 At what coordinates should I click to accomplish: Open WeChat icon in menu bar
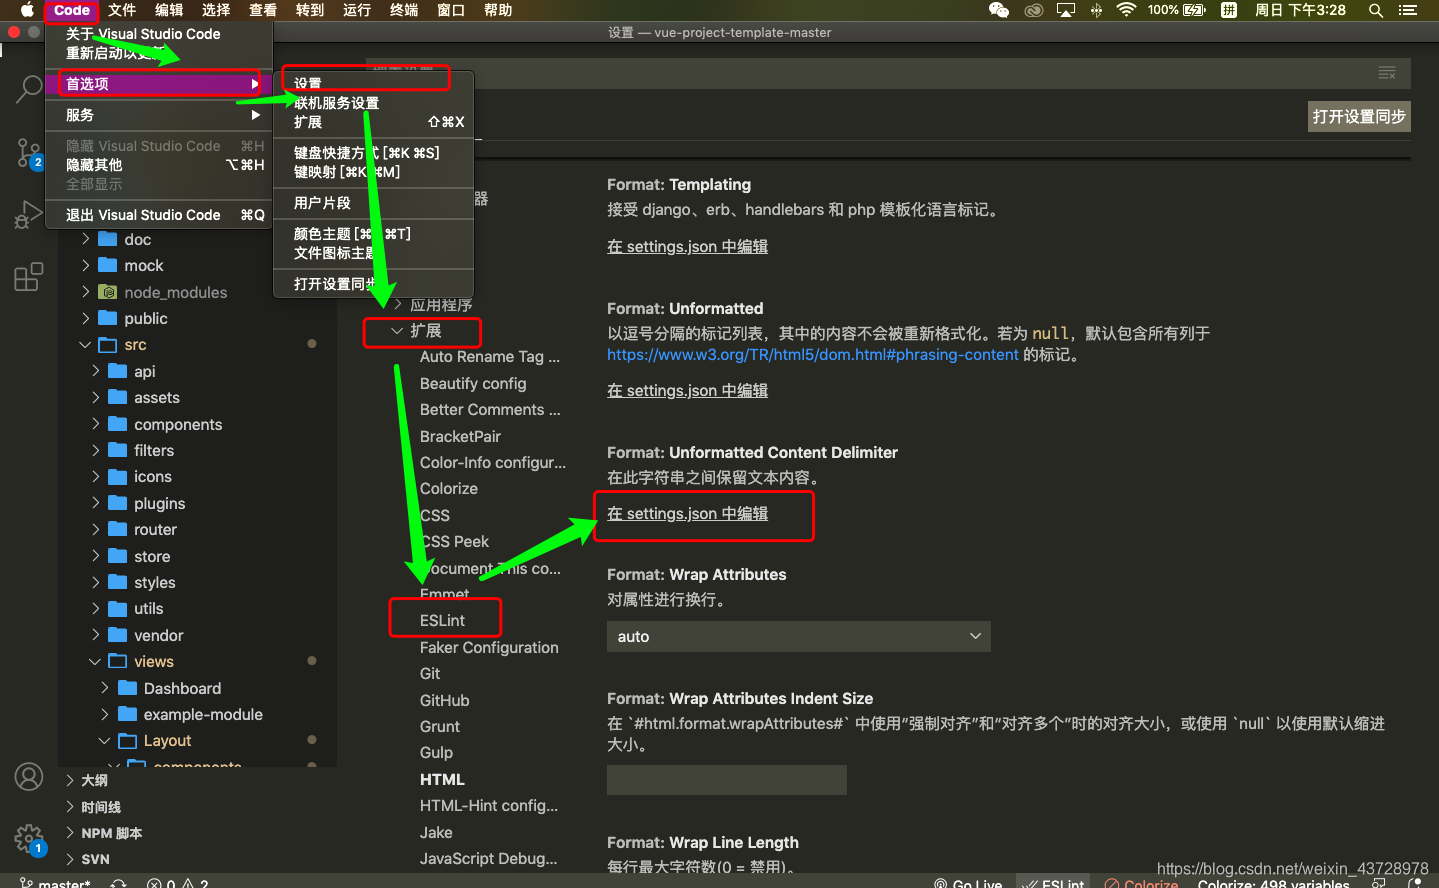click(x=998, y=10)
